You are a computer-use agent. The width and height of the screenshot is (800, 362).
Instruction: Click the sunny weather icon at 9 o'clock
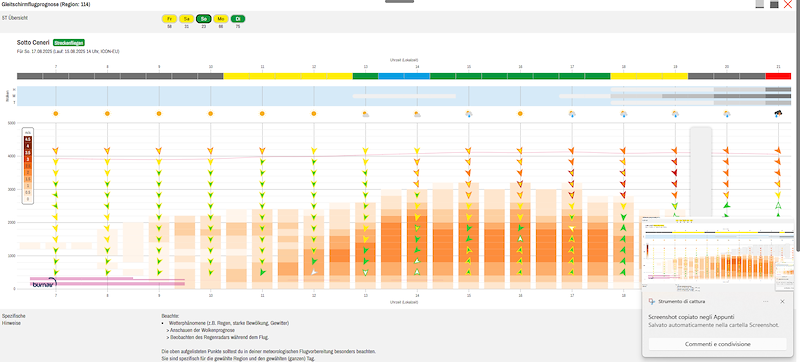pyautogui.click(x=159, y=114)
